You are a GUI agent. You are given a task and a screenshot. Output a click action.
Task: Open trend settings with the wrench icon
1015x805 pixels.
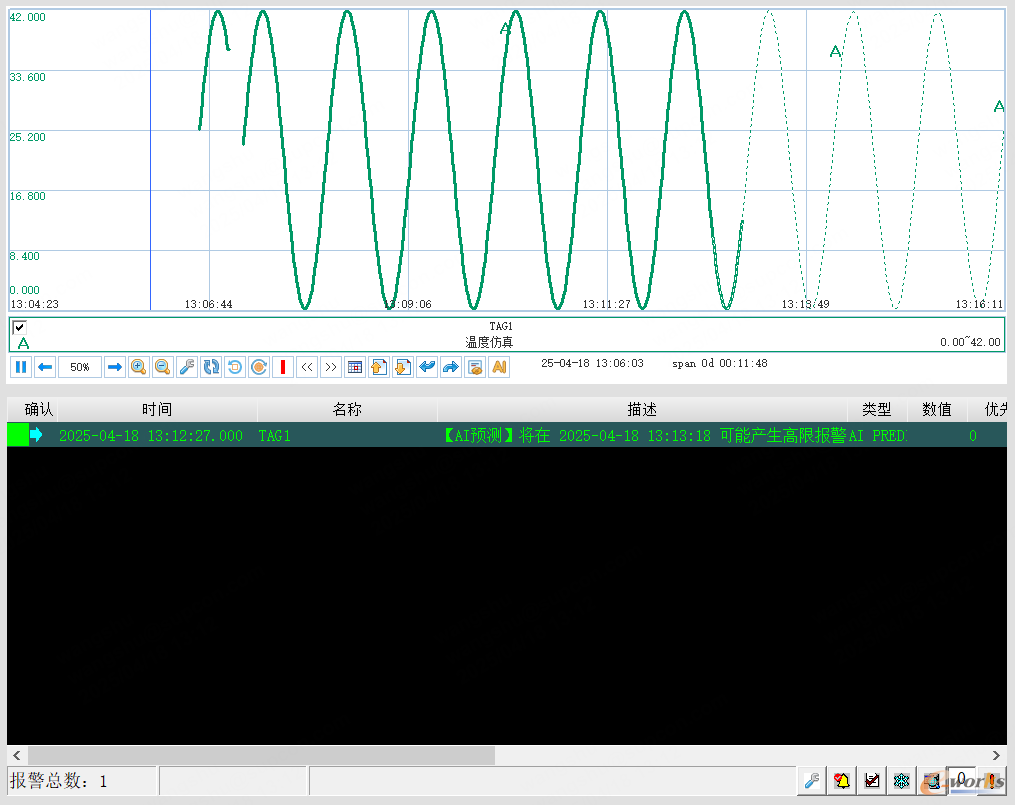(187, 367)
